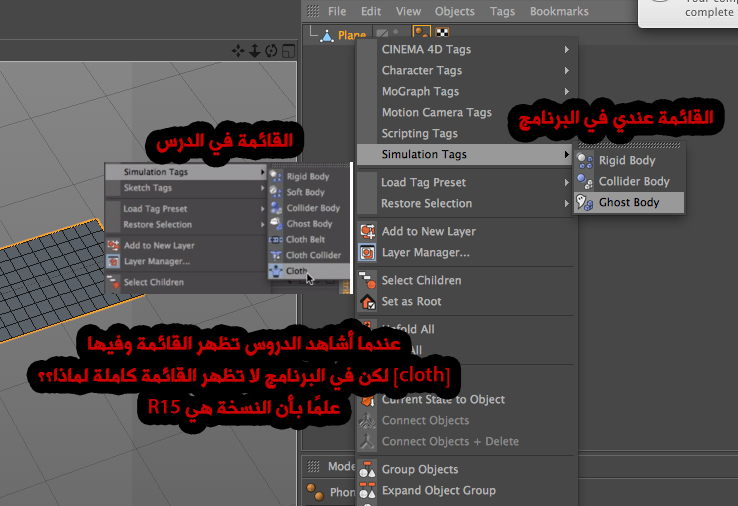Viewport: 738px width, 506px height.
Task: Select the Plane object in the tree
Action: point(352,35)
